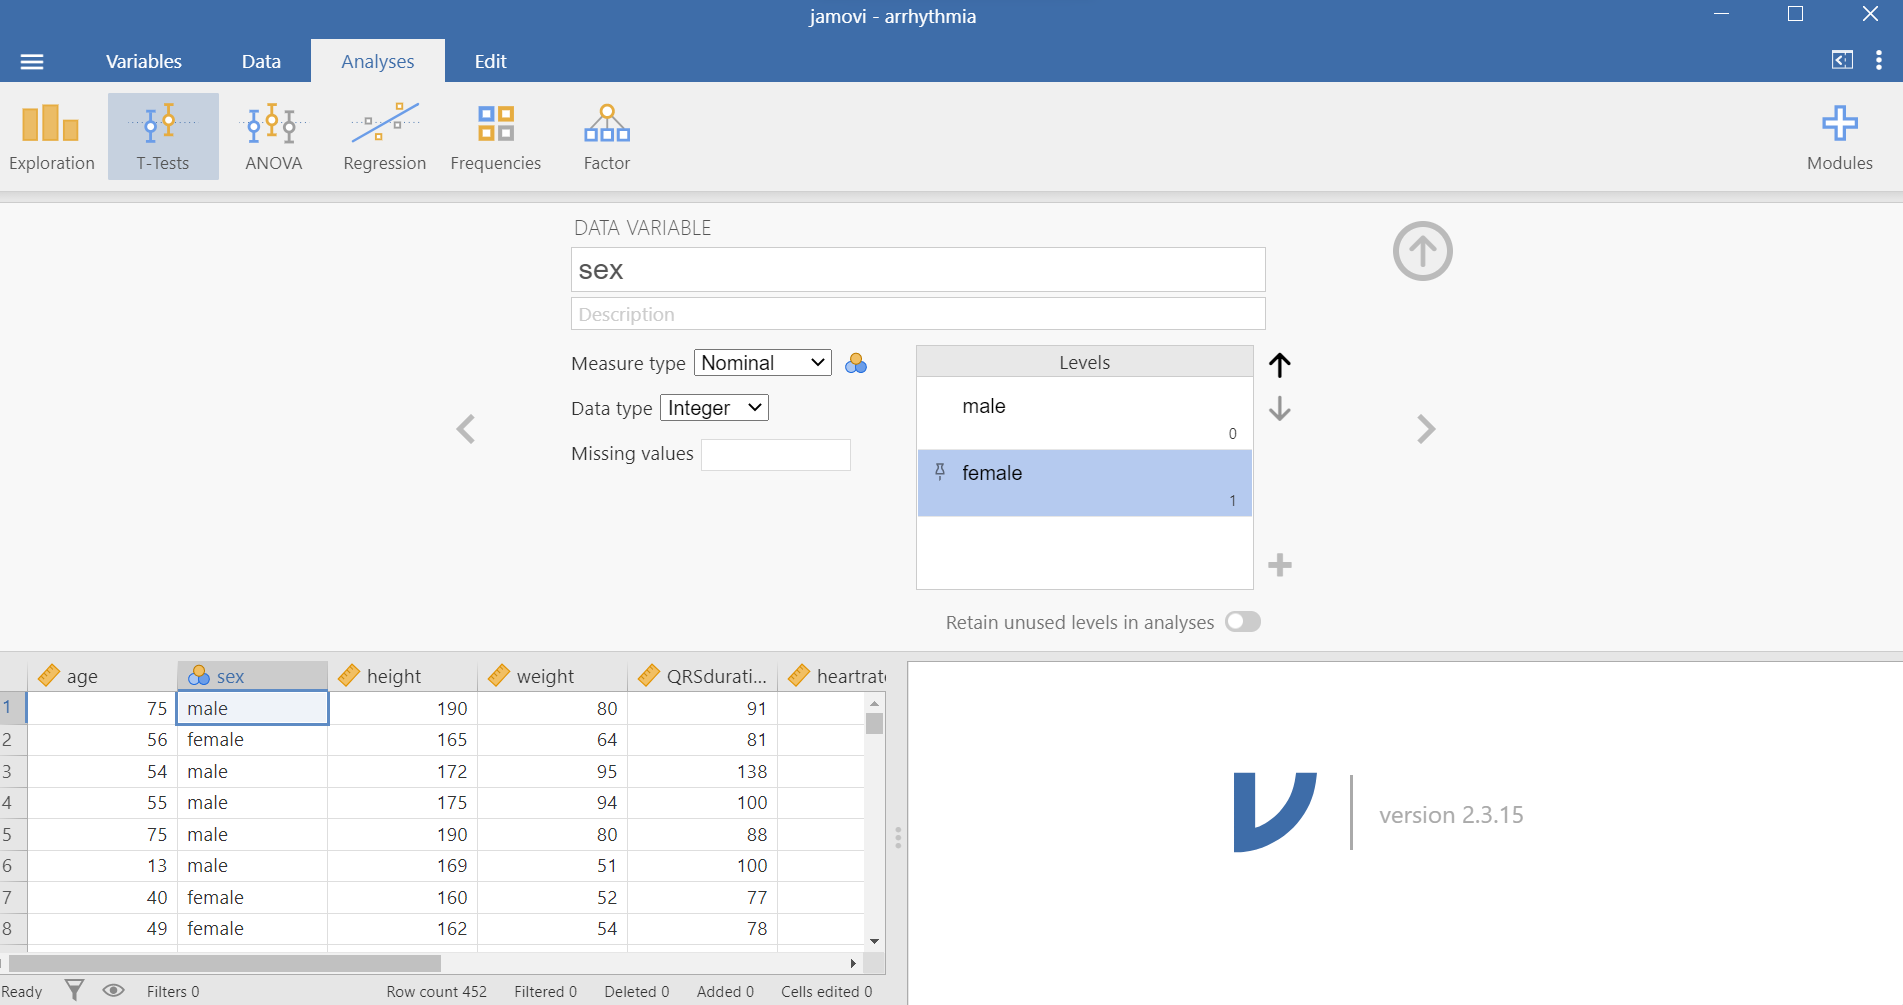This screenshot has height=1005, width=1903.
Task: Toggle Retain unused levels in analyses
Action: click(x=1243, y=622)
